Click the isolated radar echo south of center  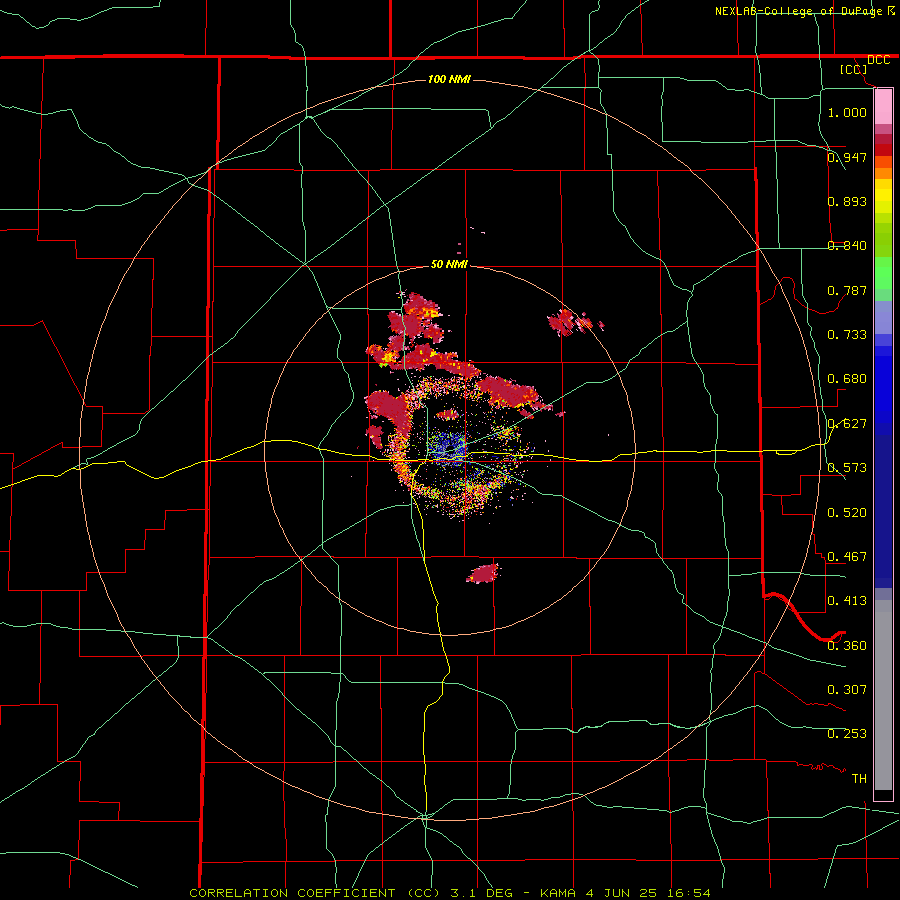pos(483,573)
